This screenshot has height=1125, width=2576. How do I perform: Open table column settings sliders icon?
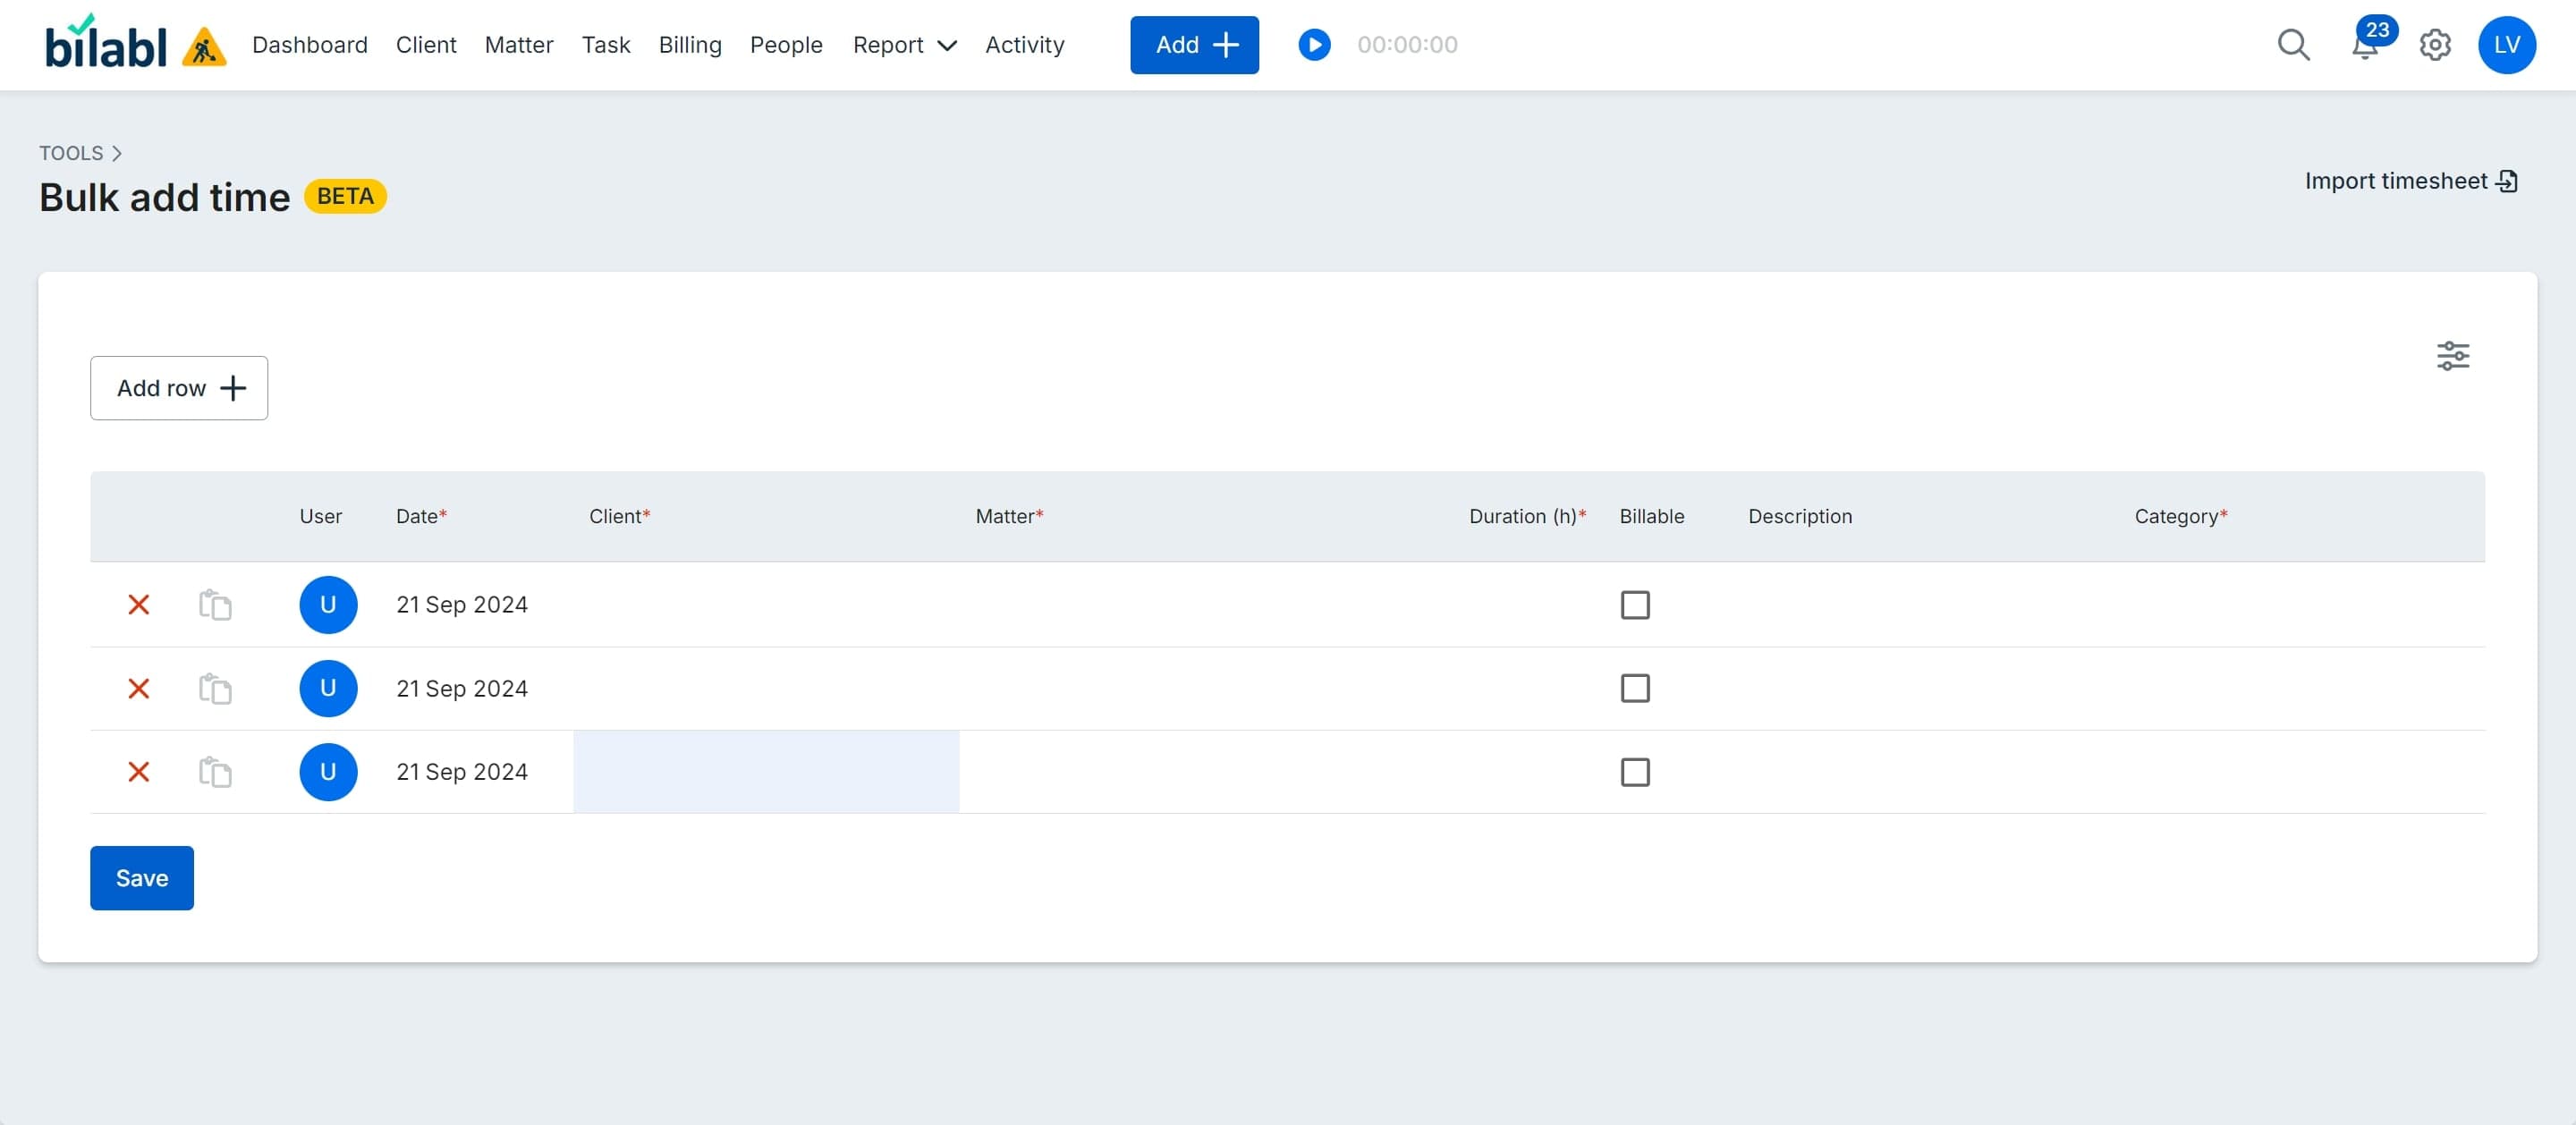click(2452, 356)
